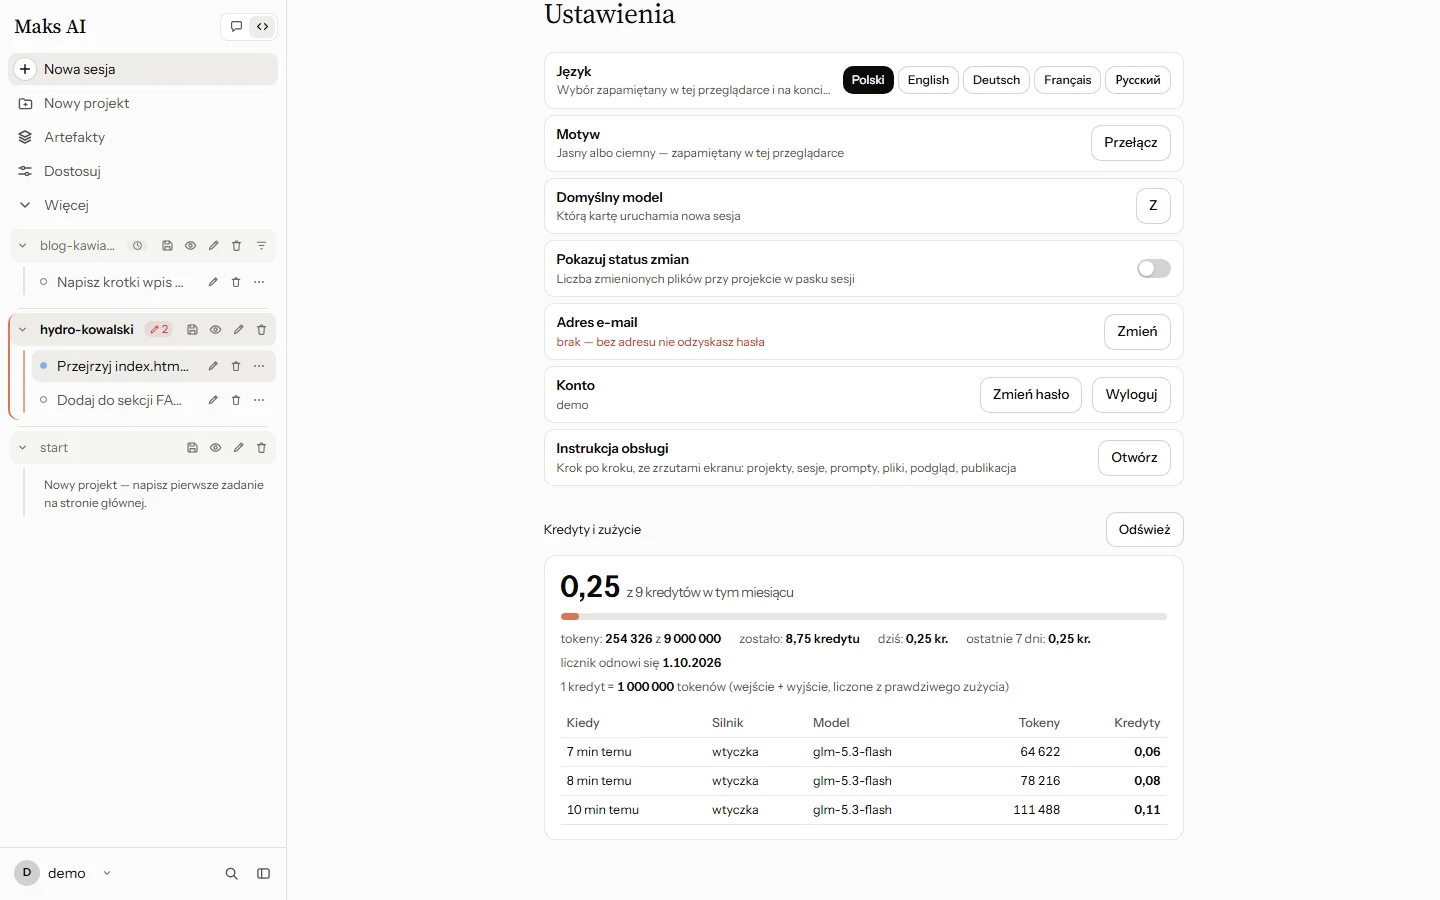This screenshot has height=900, width=1440.
Task: Open search in bottom sidebar bar
Action: [x=231, y=873]
